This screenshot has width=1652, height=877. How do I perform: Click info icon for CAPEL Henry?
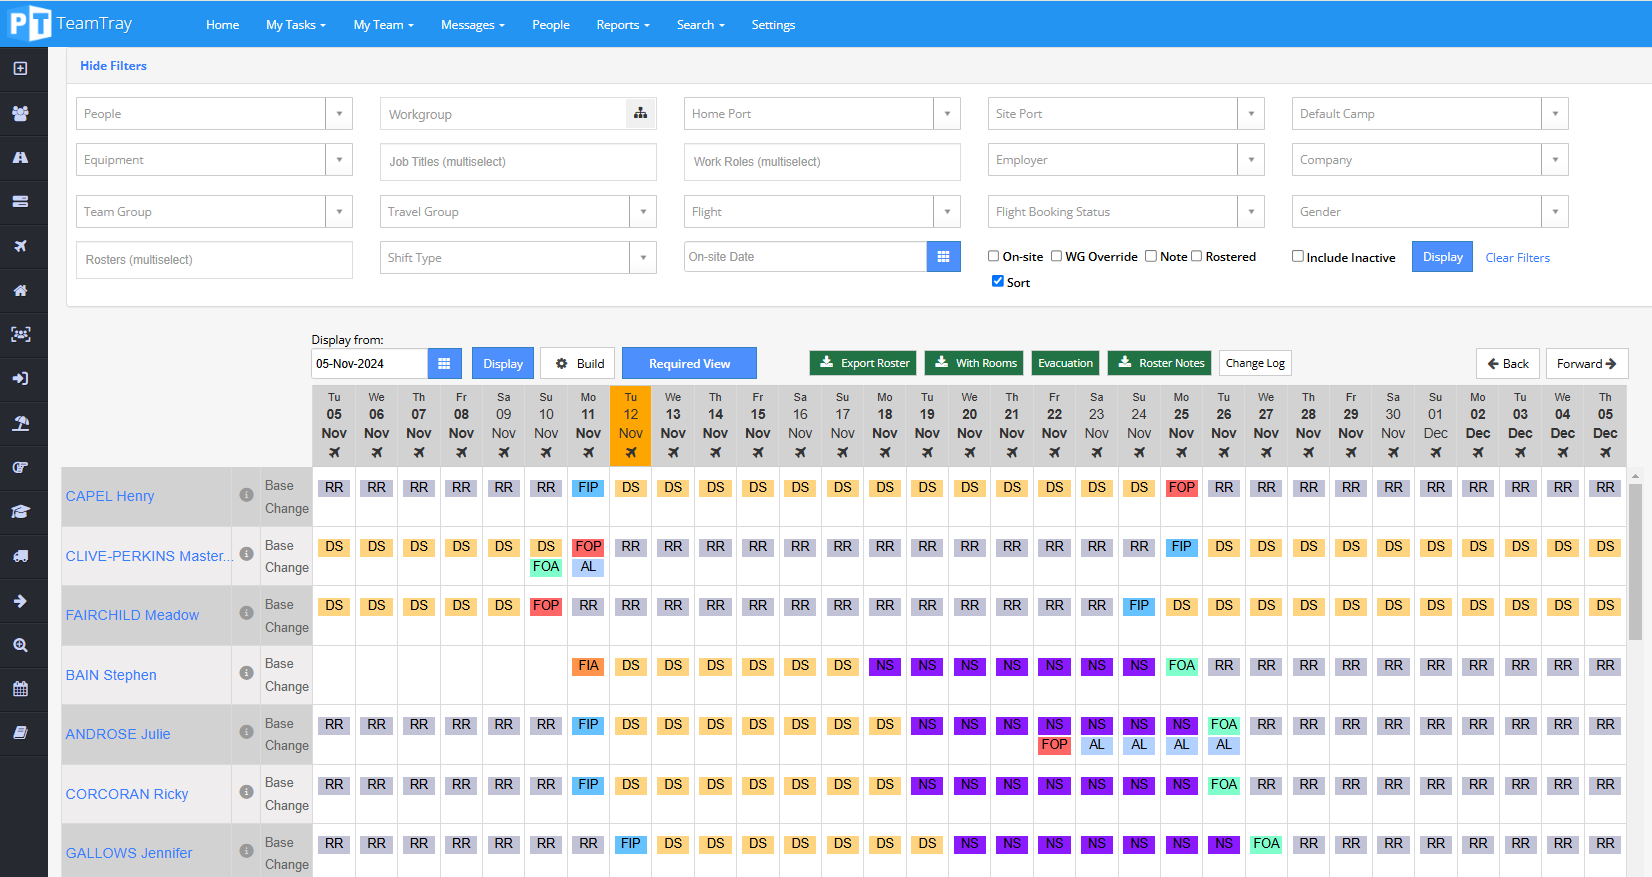[x=246, y=495]
